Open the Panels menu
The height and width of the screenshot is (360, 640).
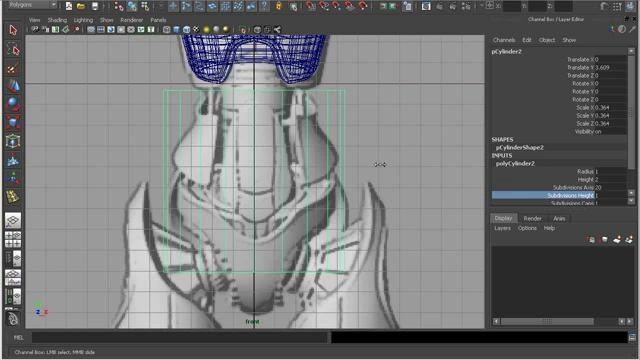[x=158, y=20]
